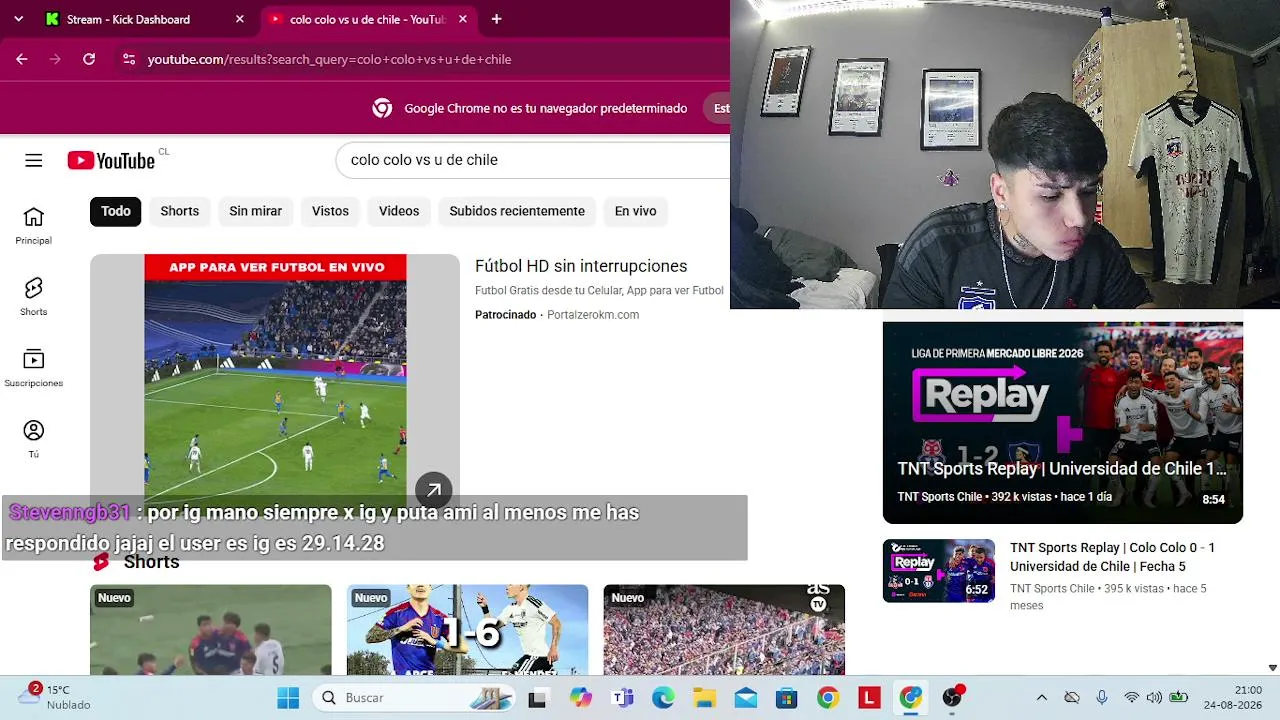This screenshot has height=720, width=1280.
Task: Open the Wi-Fi network tray icon
Action: 1131,698
